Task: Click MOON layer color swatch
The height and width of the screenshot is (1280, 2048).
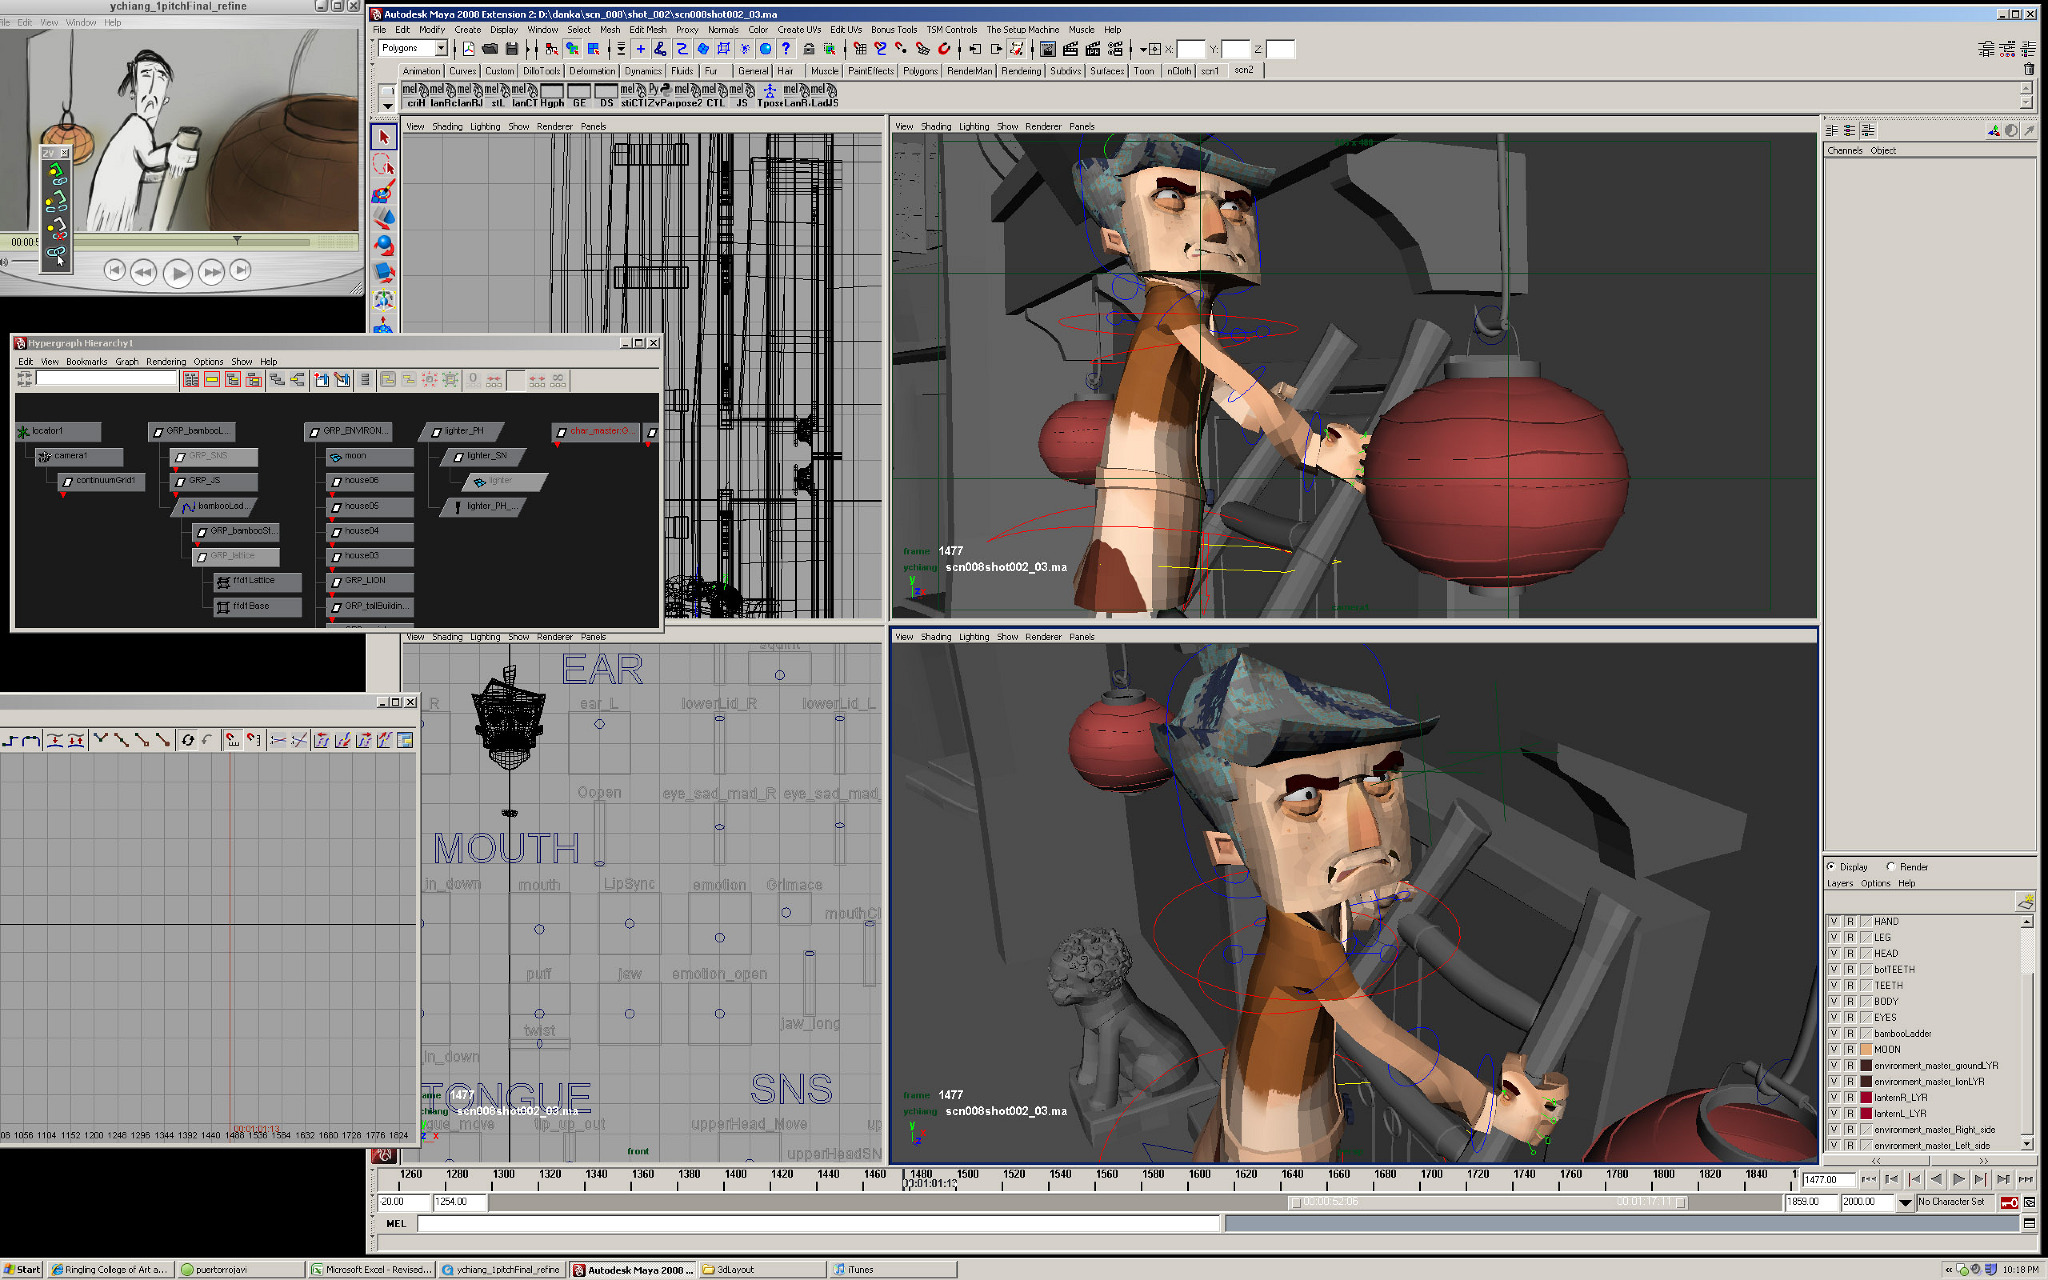Action: 1866,1049
